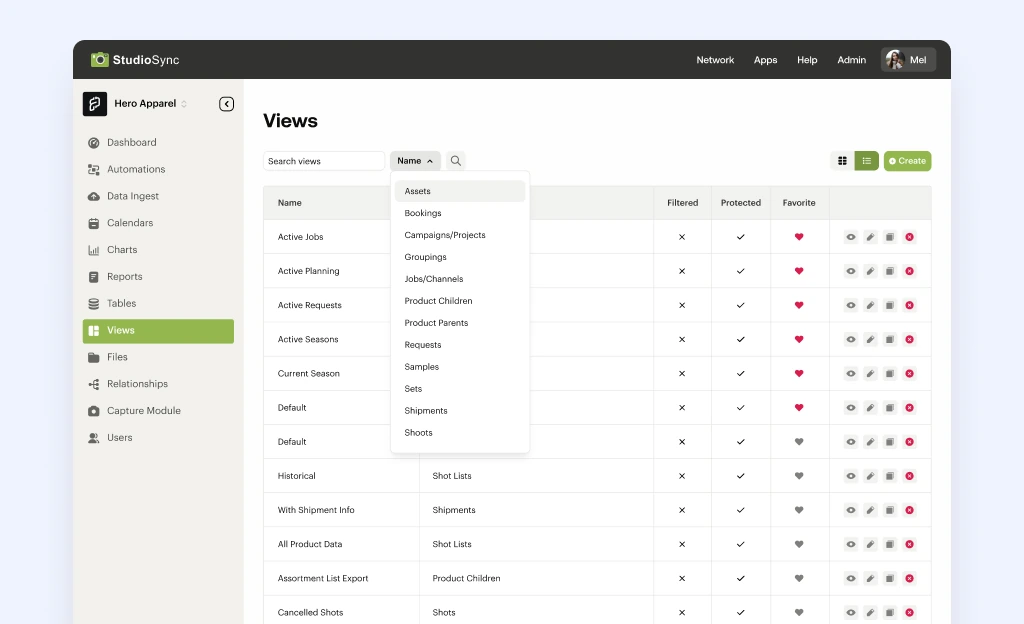
Task: Delete the Historical view
Action: (909, 476)
